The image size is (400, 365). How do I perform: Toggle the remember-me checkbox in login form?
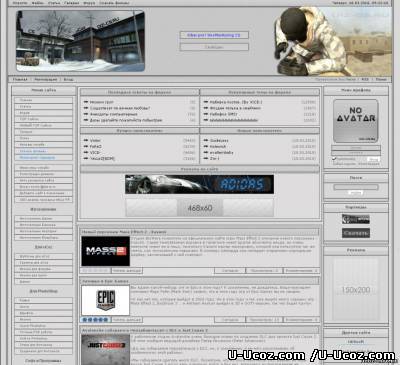click(x=334, y=159)
